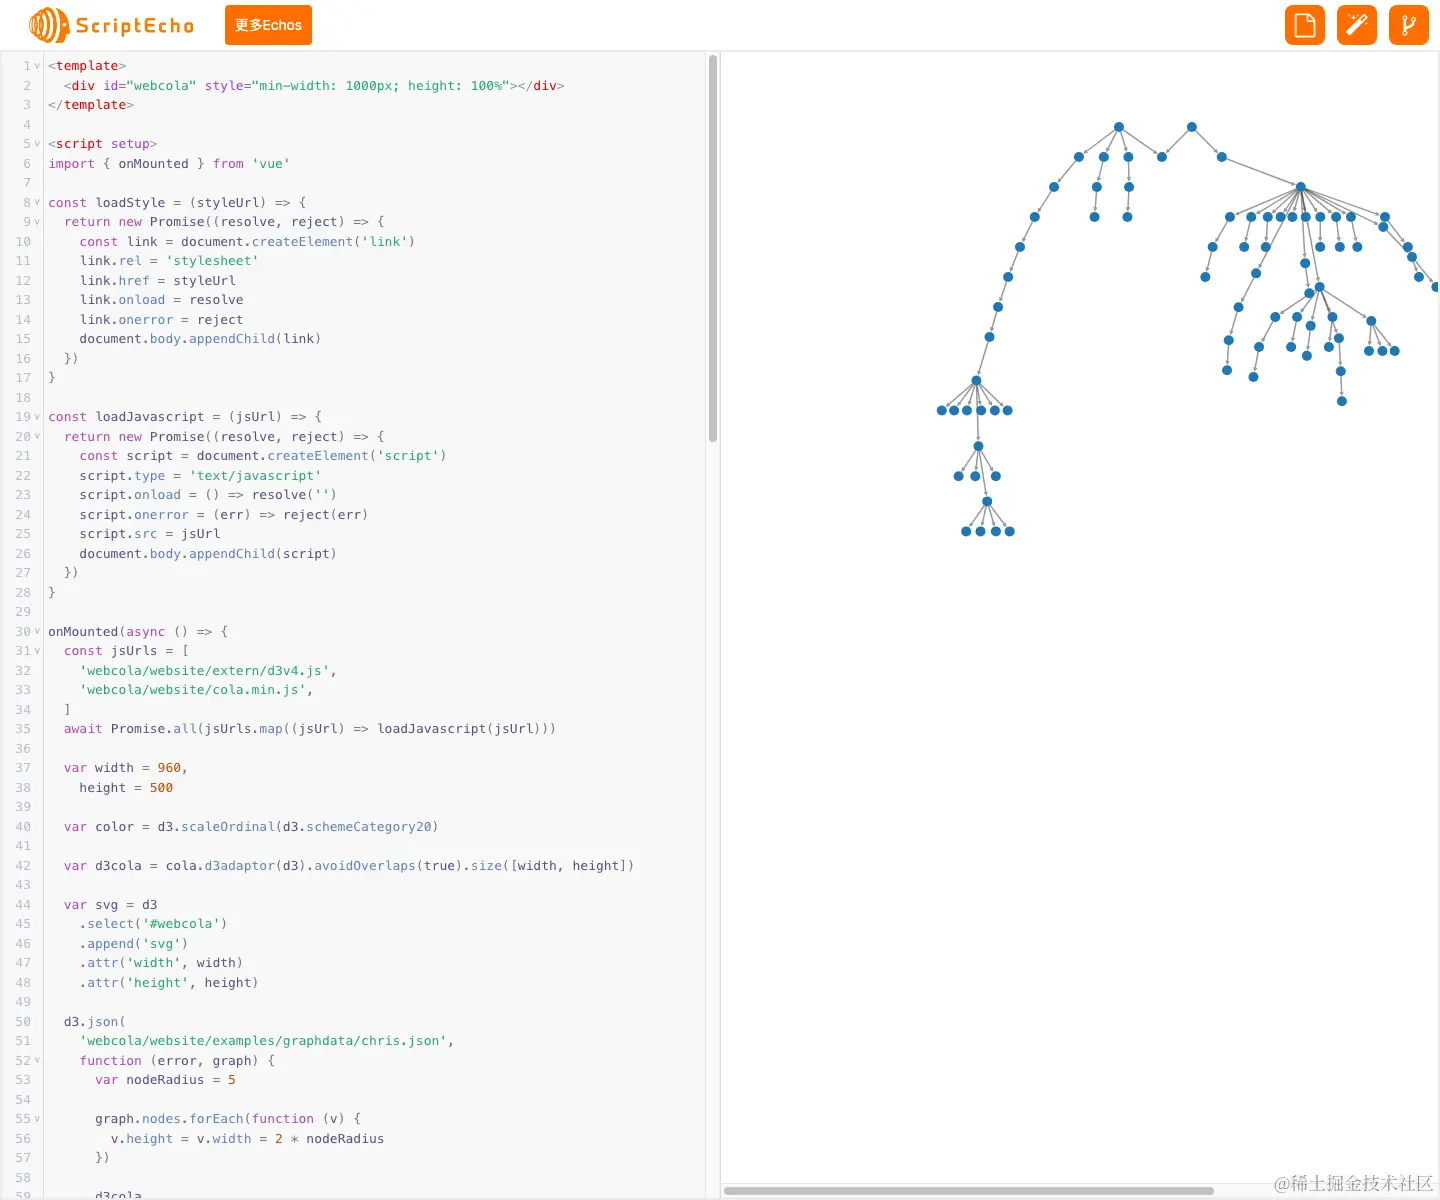Fold the jsUrls array at line 31
This screenshot has width=1440, height=1200.
click(x=38, y=651)
